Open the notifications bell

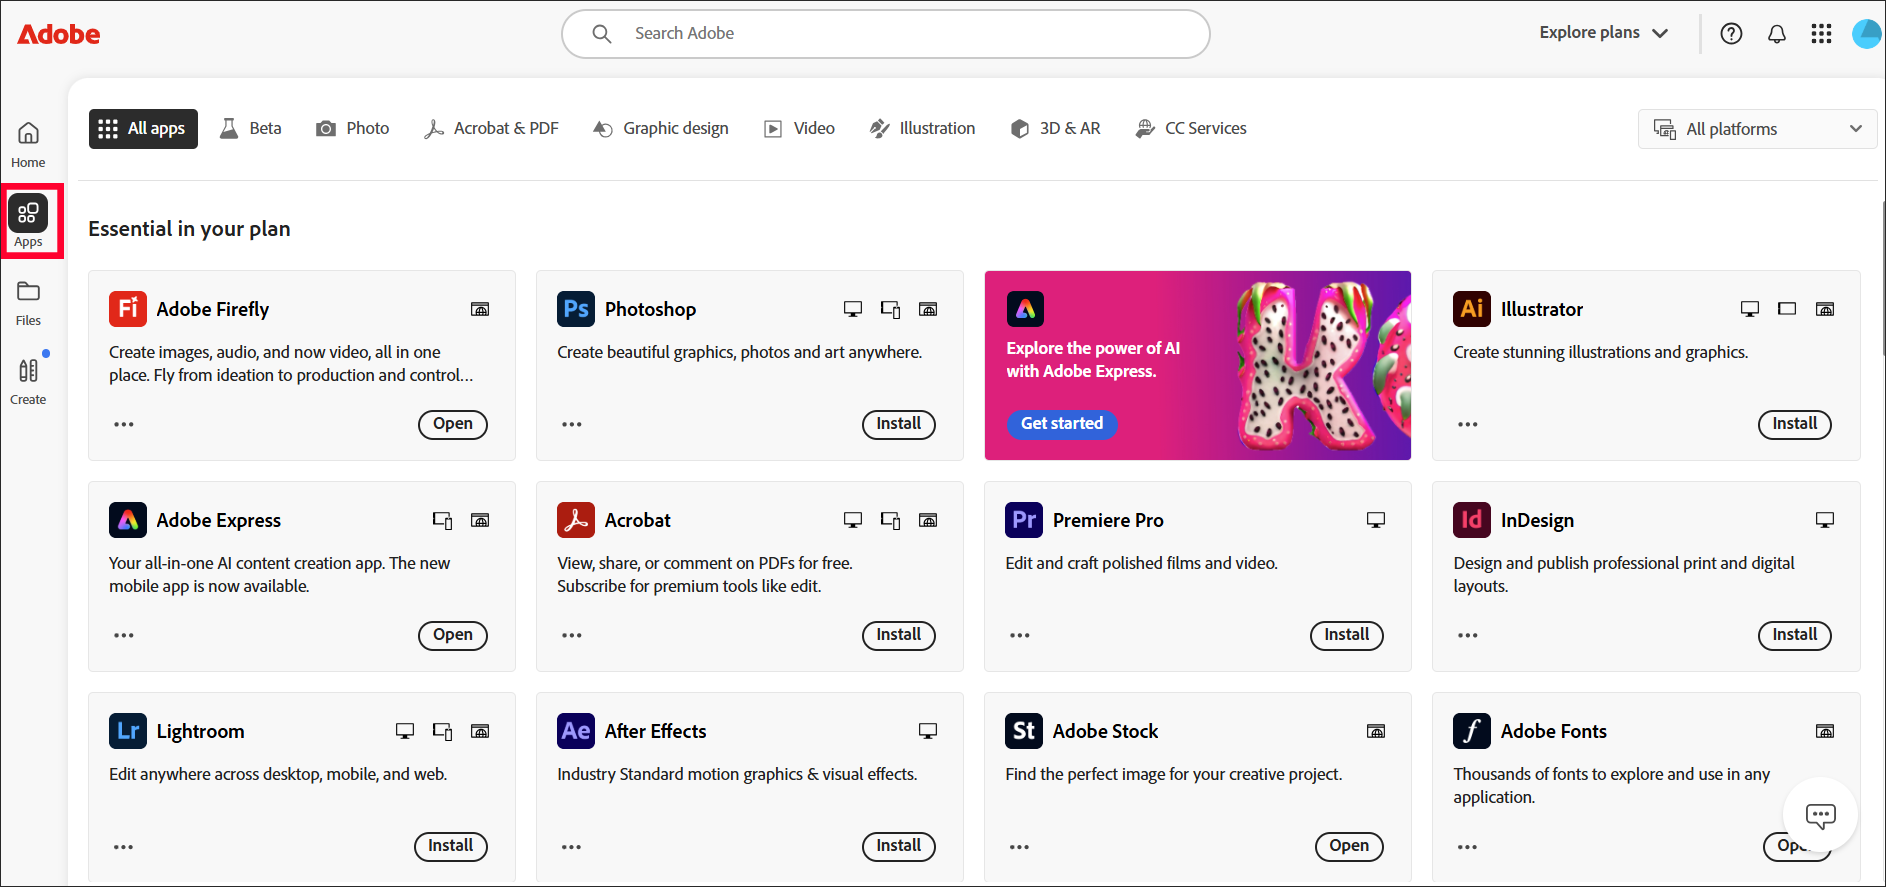[1777, 34]
